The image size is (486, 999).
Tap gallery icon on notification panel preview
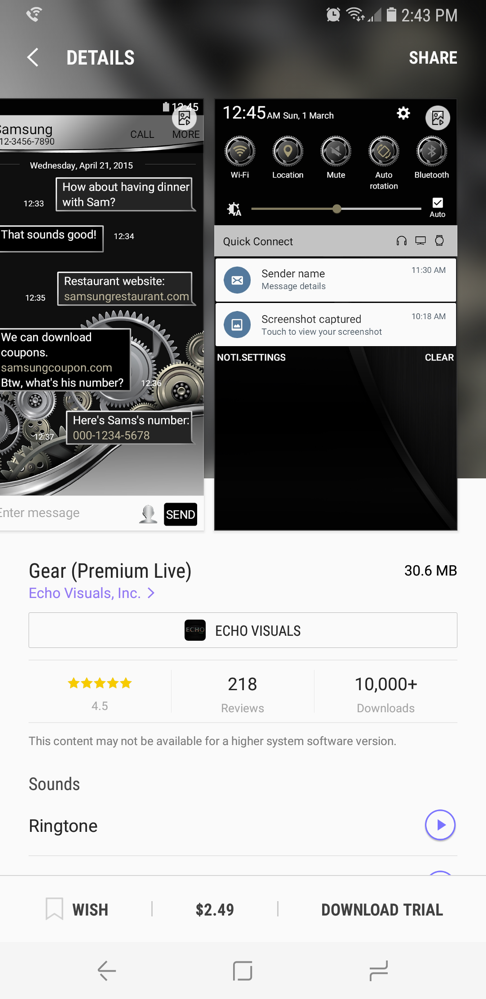[x=438, y=118]
